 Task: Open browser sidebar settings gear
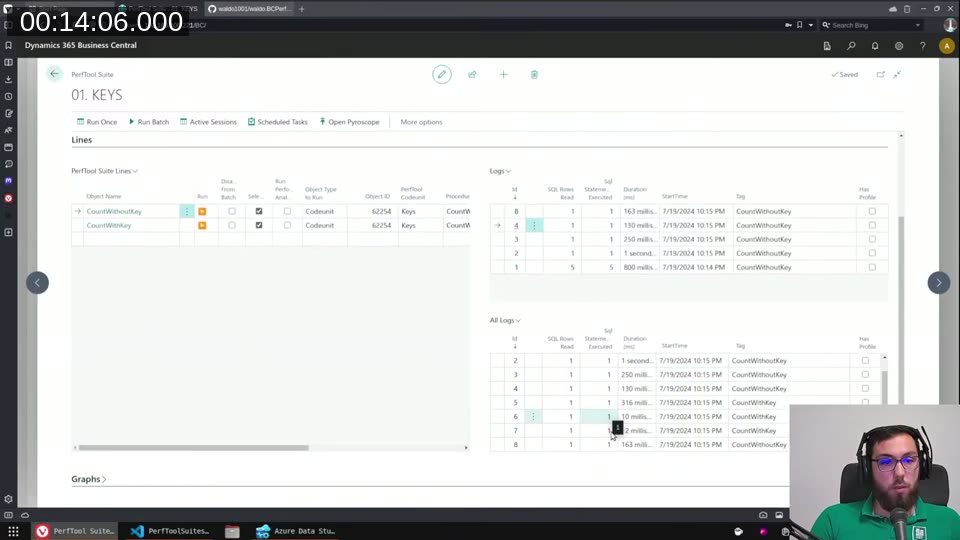[9, 499]
